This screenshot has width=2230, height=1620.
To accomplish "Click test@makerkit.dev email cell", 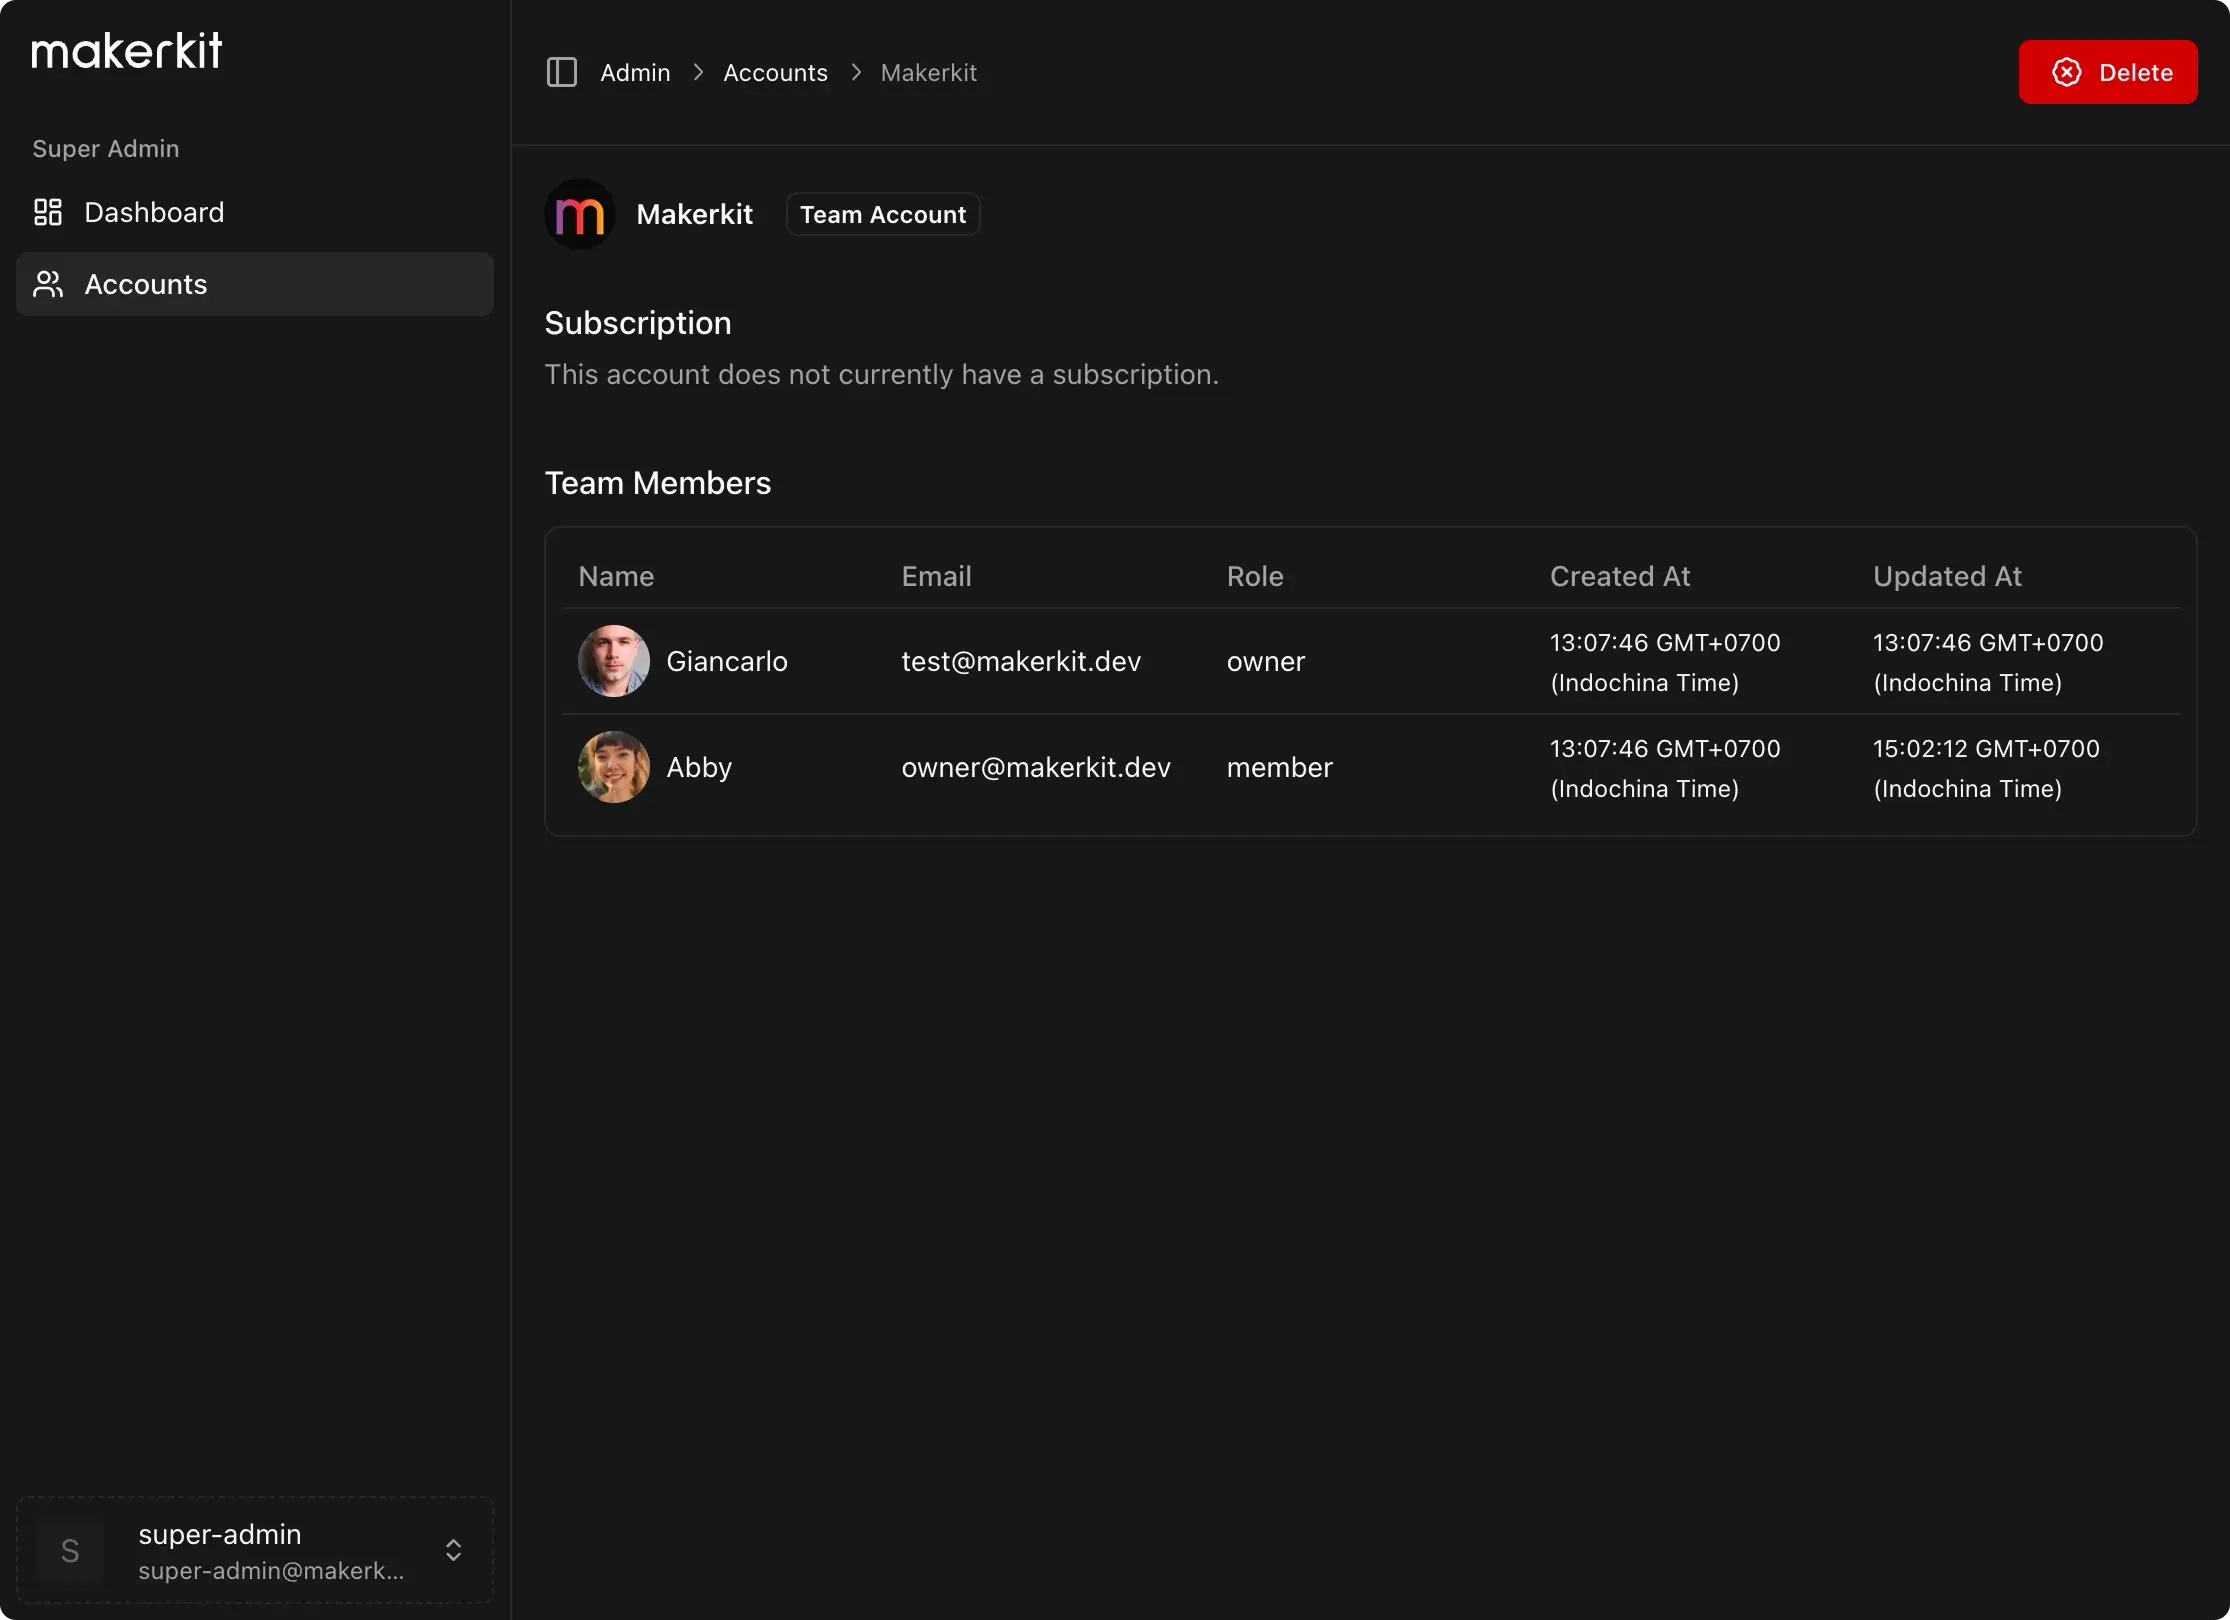I will click(1020, 661).
